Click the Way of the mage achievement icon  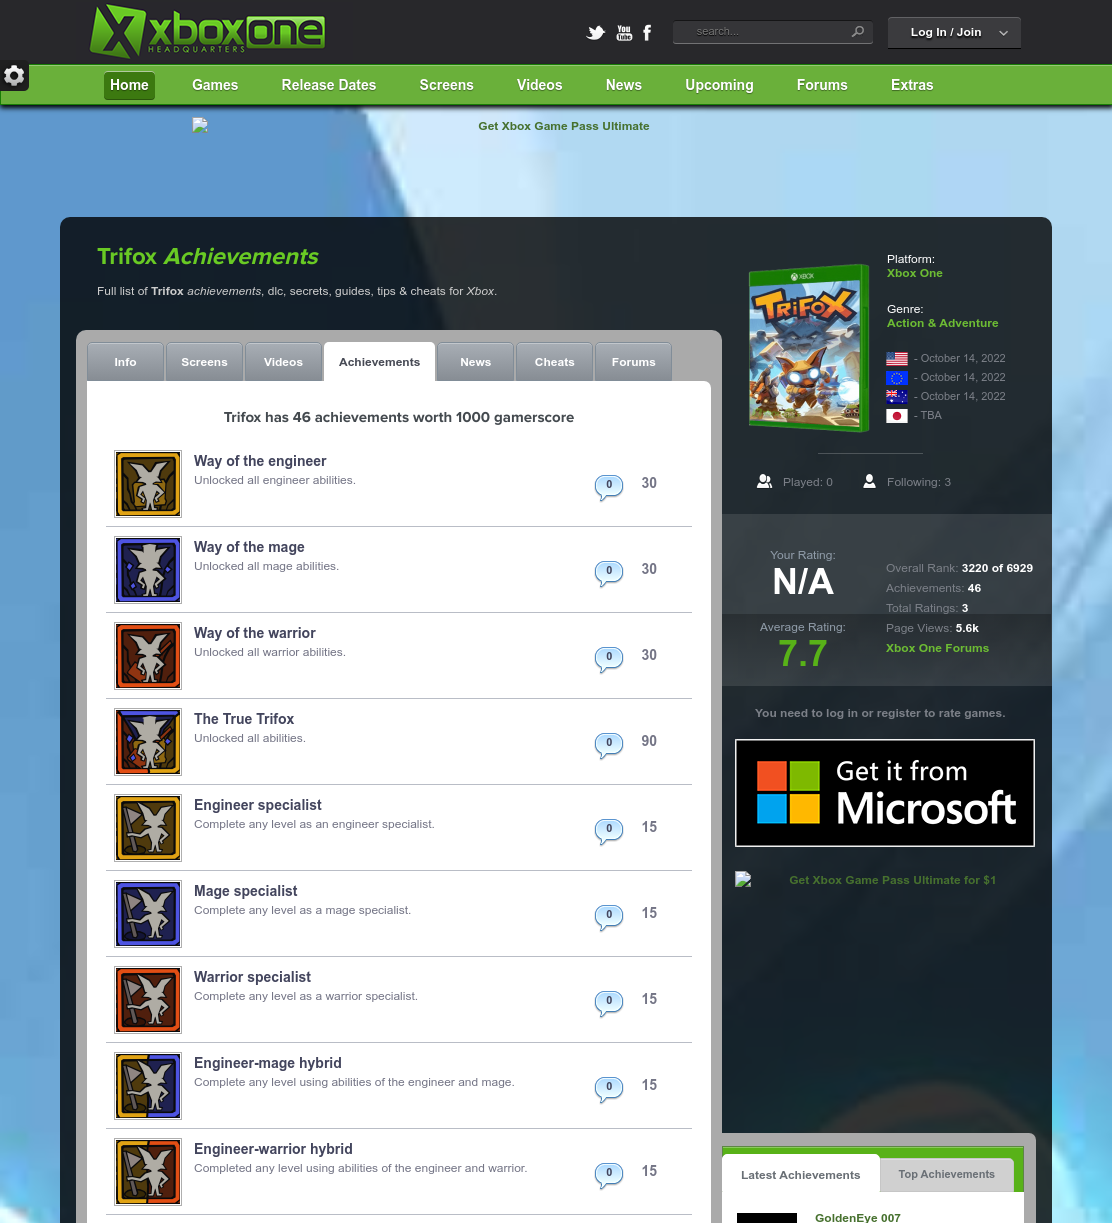pyautogui.click(x=148, y=570)
